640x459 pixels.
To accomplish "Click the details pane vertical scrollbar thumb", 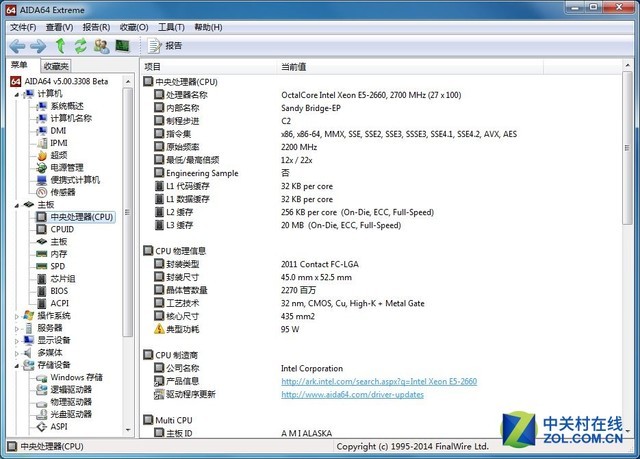I will 627,148.
